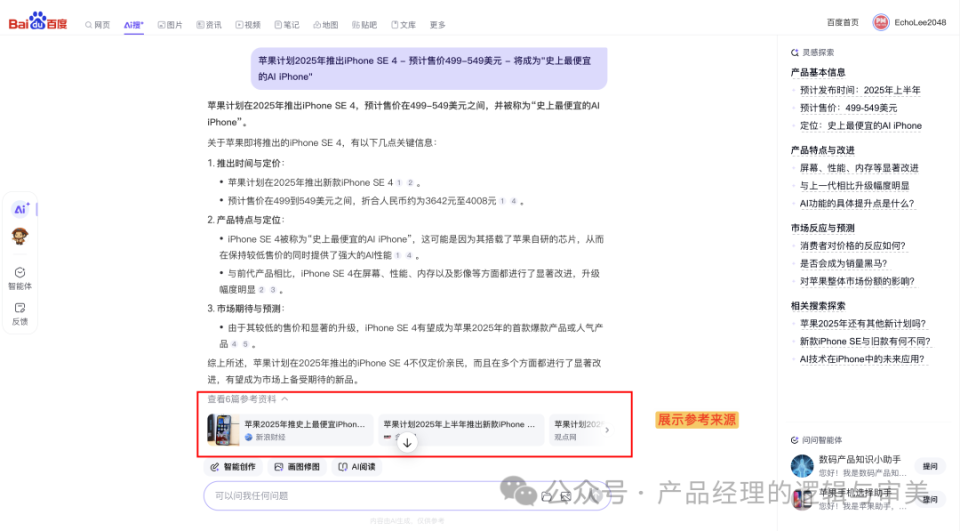This screenshot has width=960, height=531.
Task: Select the Ai icon in left sidebar
Action: pos(20,209)
